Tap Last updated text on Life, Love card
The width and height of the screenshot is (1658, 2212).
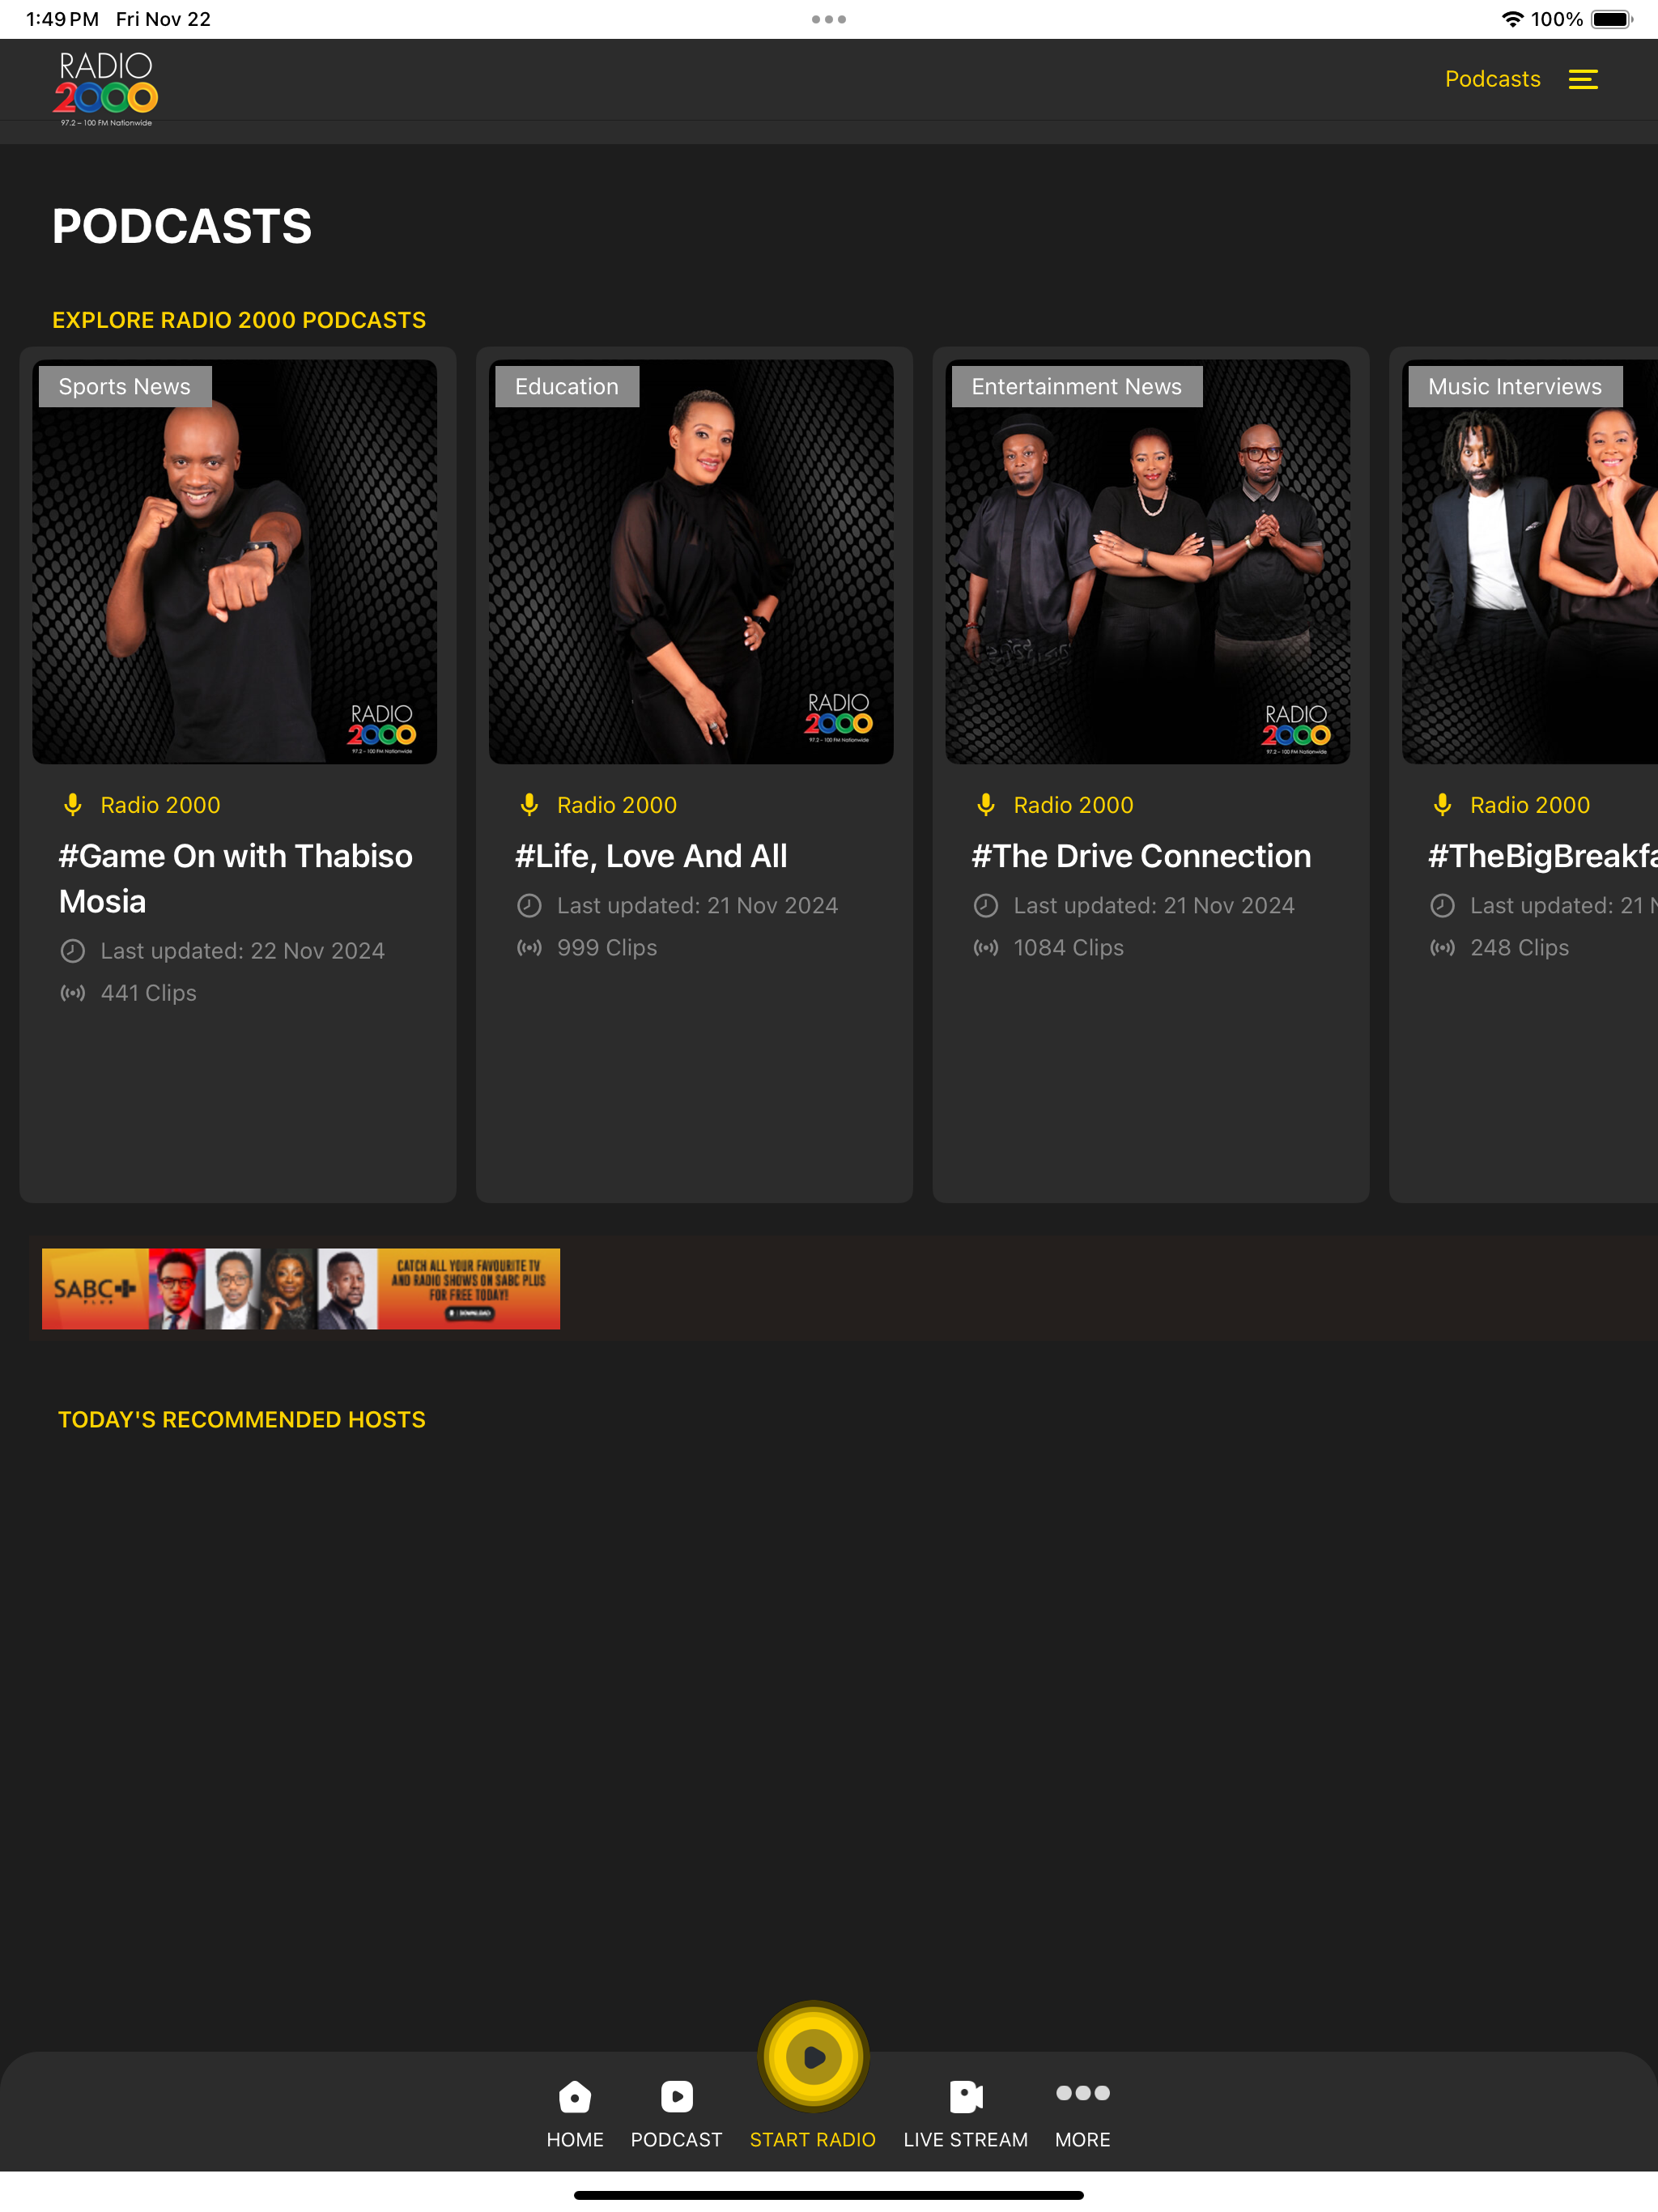[x=698, y=906]
